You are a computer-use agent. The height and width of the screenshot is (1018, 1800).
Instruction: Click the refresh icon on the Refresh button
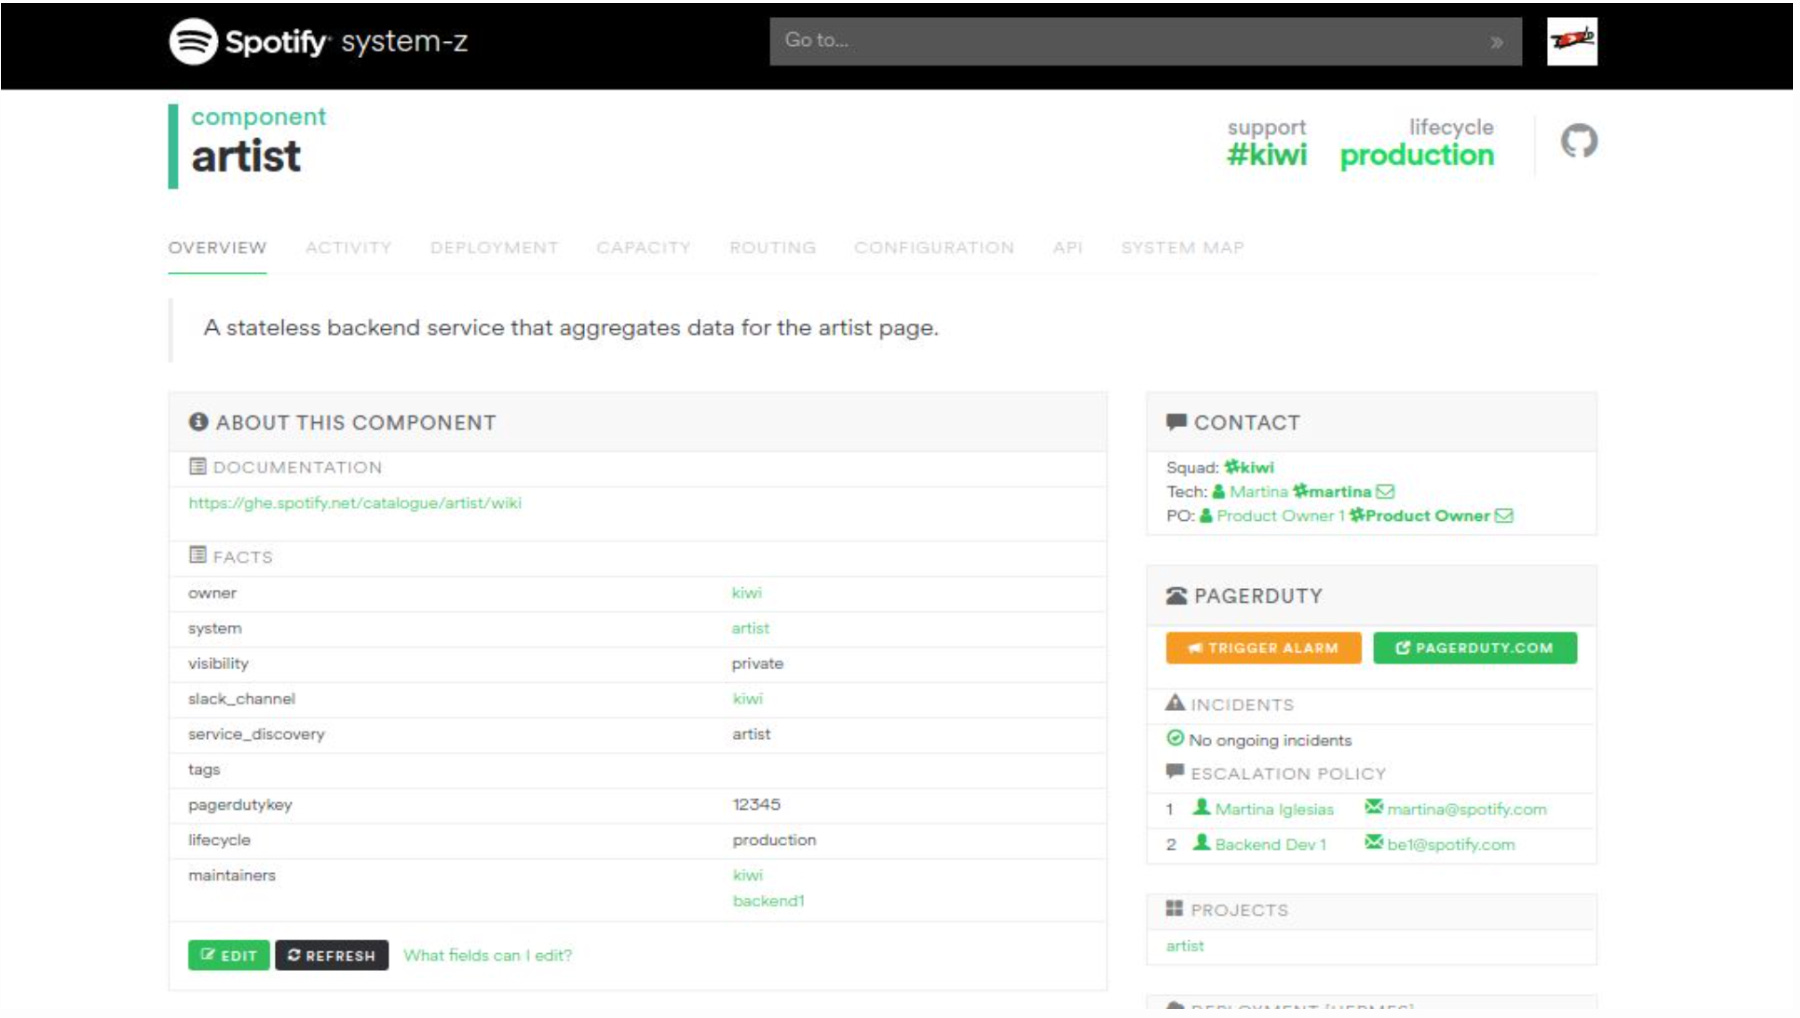tap(292, 955)
